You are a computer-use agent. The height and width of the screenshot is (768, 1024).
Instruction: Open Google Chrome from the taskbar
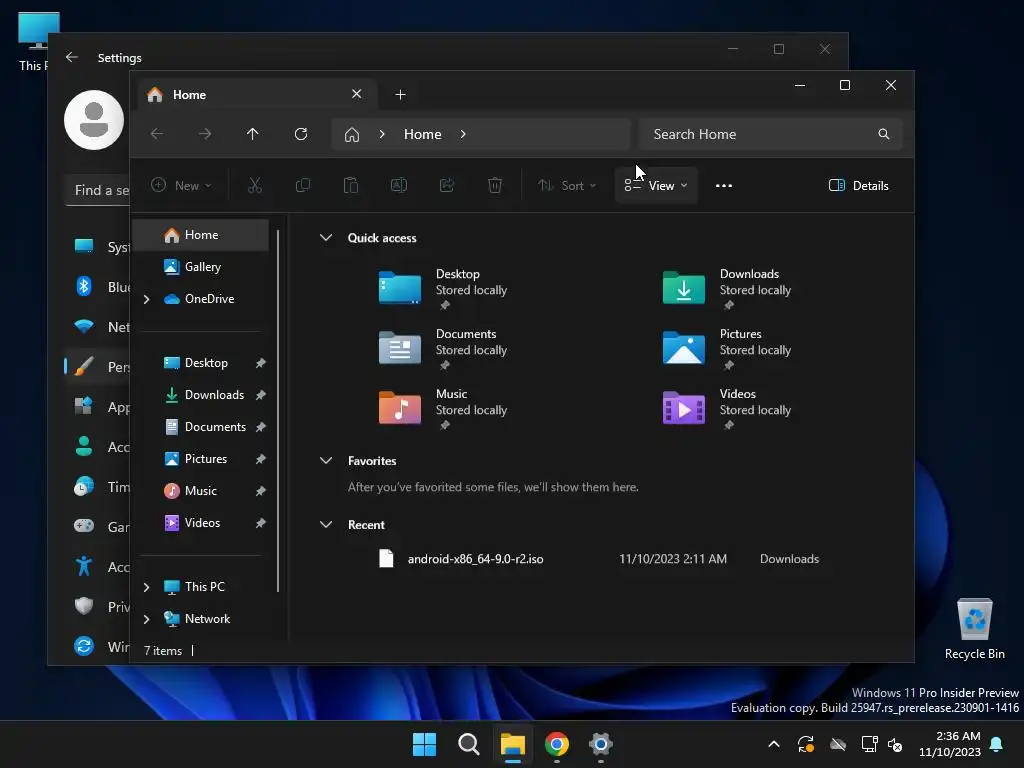(x=557, y=744)
